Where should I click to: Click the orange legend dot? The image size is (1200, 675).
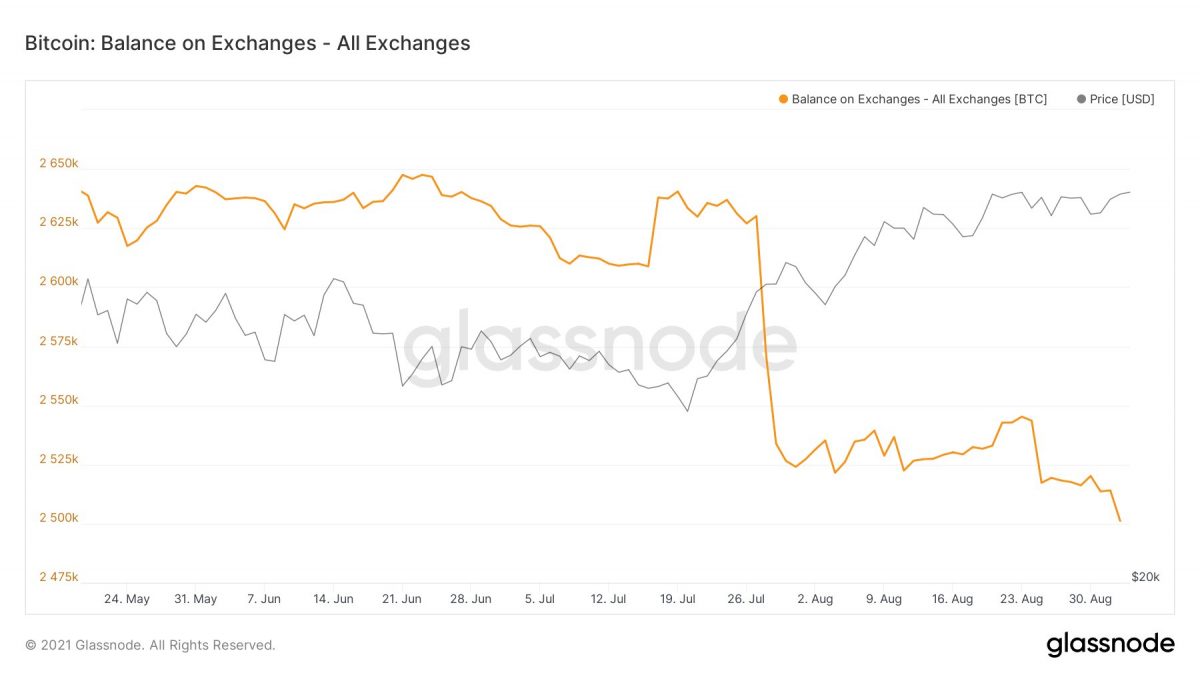pyautogui.click(x=783, y=99)
